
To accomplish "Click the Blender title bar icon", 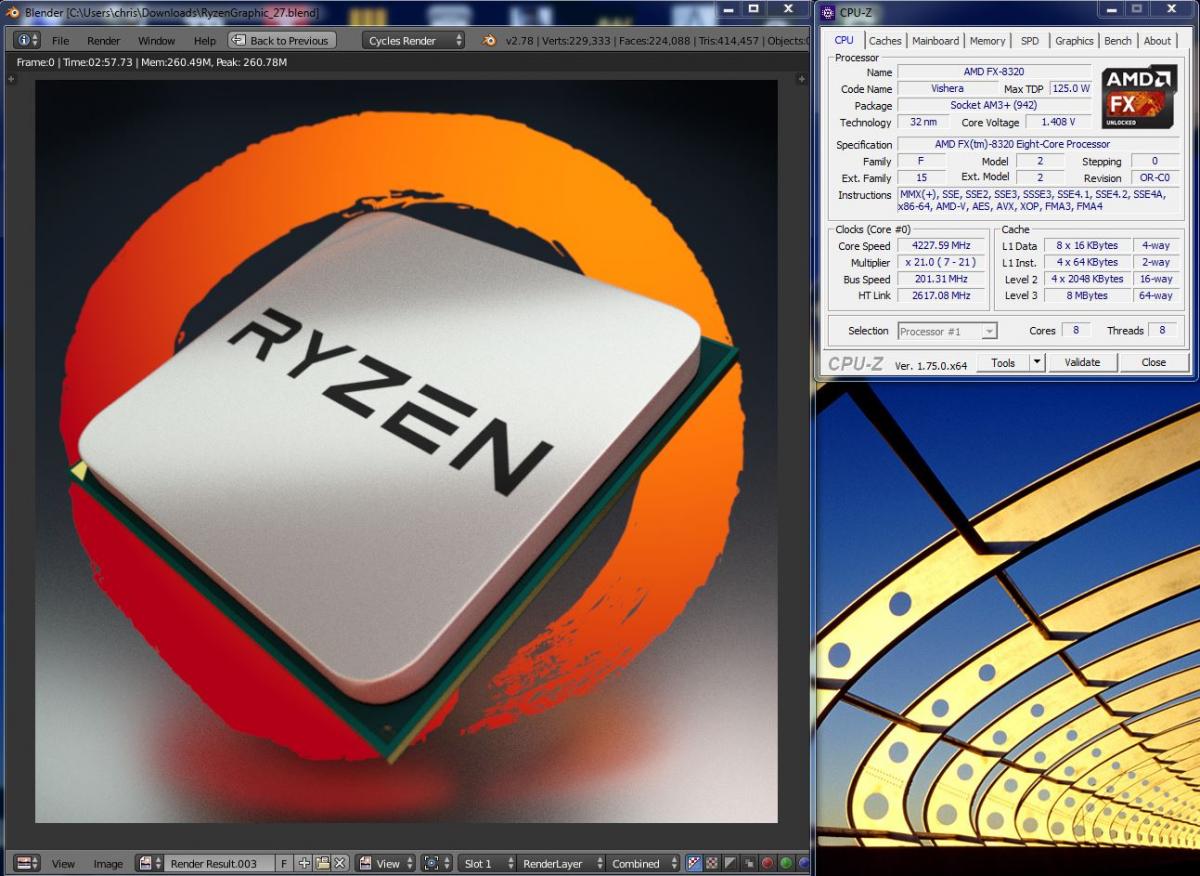I will click(12, 12).
